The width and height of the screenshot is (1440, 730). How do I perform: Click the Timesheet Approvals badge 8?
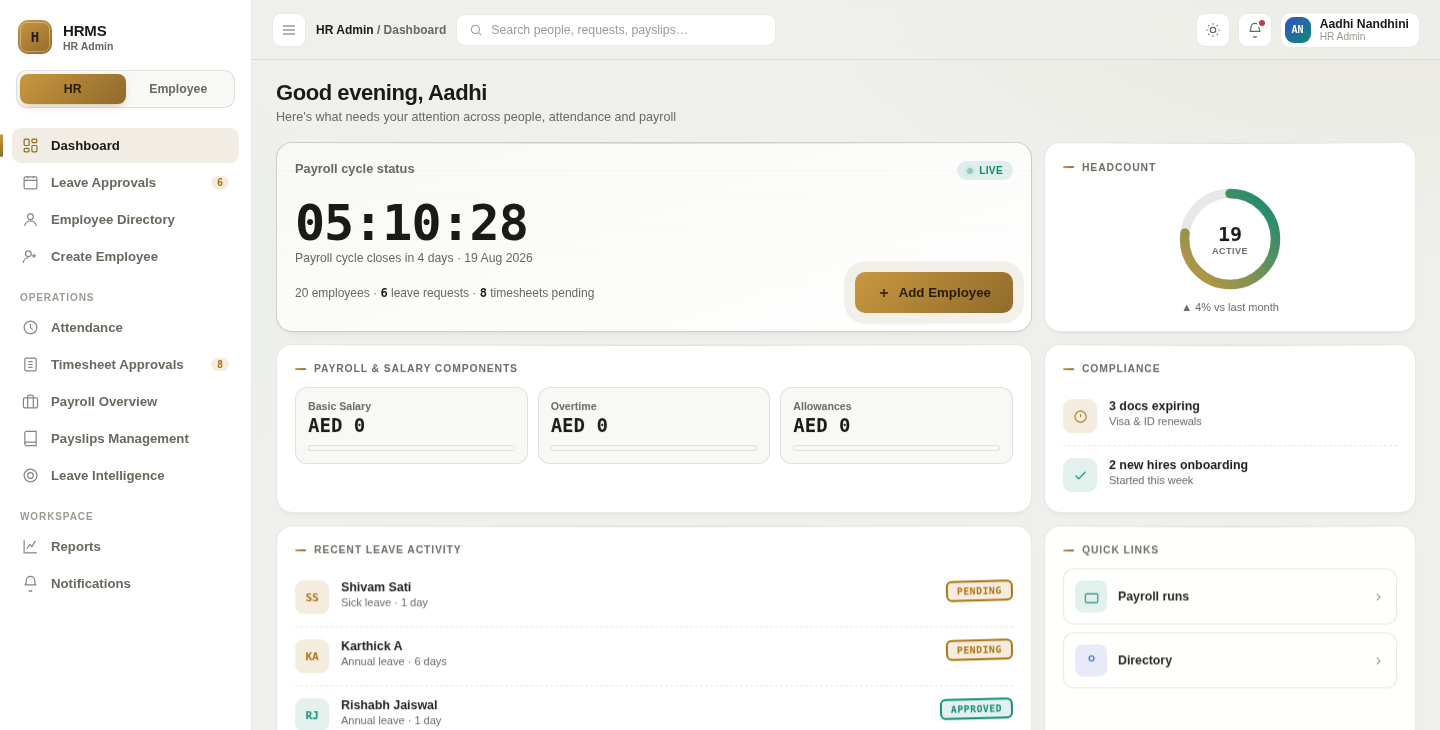coord(220,365)
